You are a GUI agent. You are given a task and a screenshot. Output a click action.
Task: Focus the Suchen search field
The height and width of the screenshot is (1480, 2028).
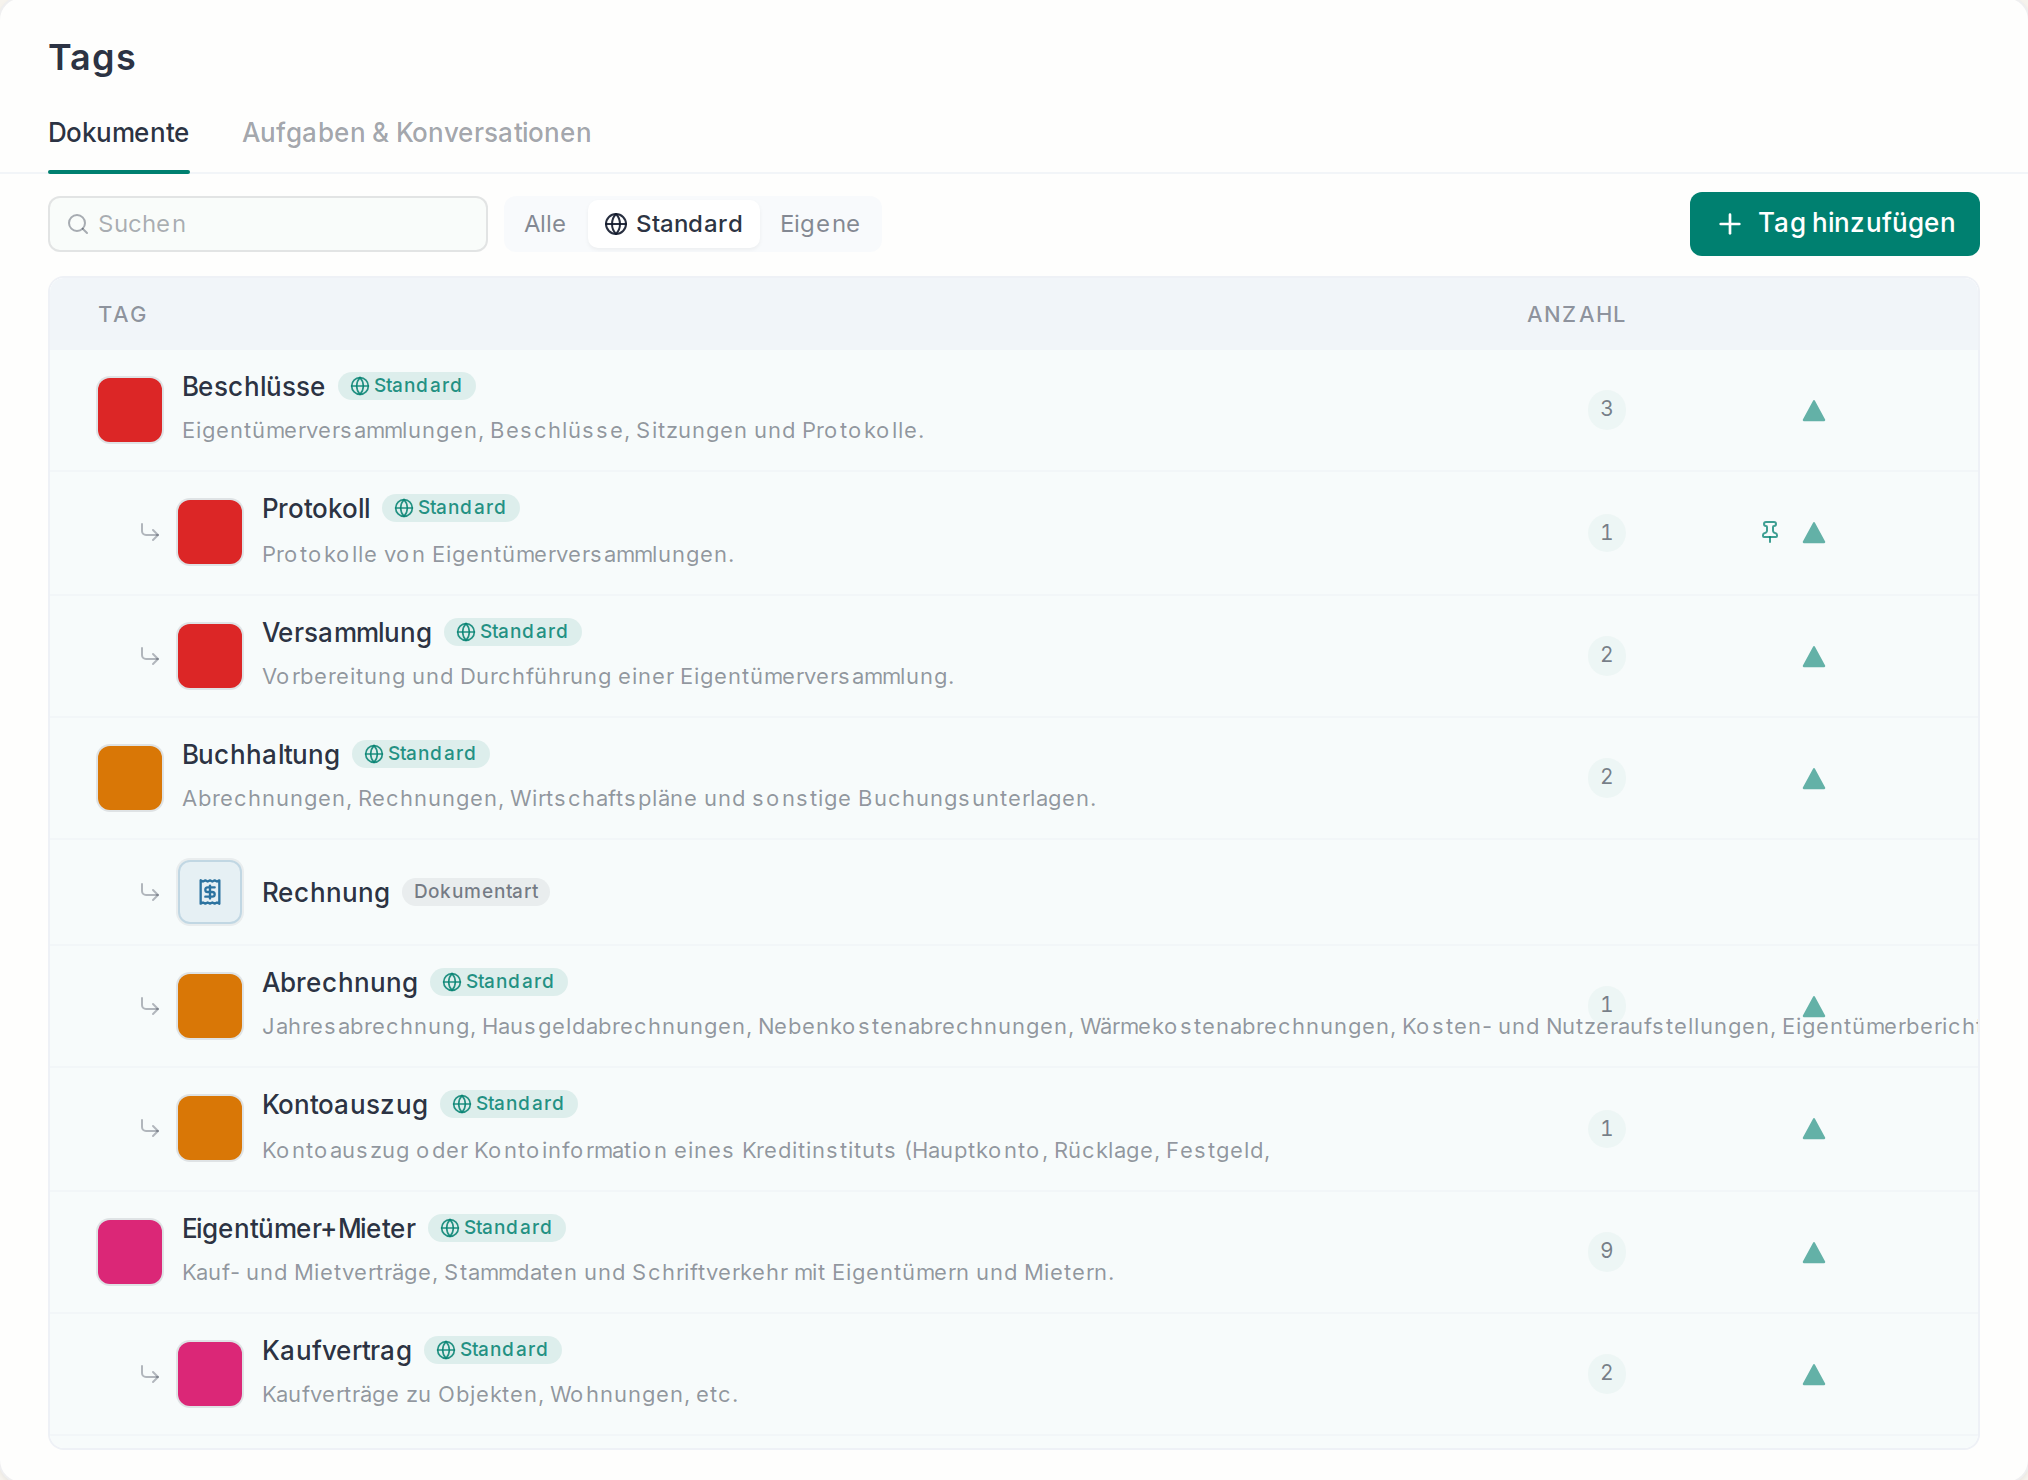(x=268, y=224)
